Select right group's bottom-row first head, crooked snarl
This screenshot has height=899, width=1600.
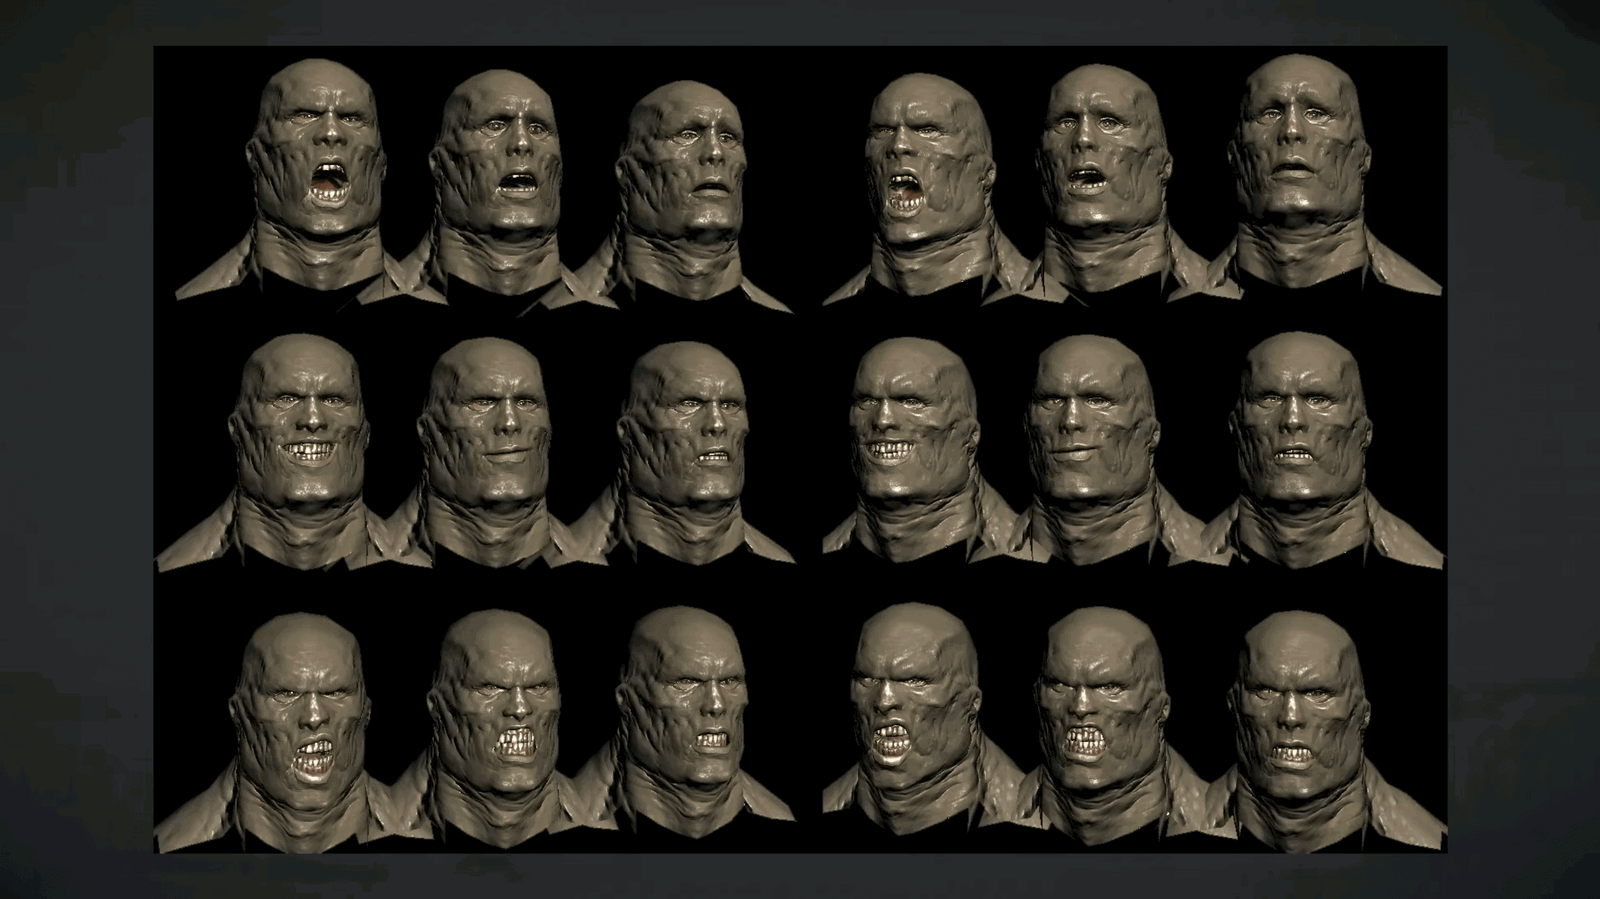point(914,694)
